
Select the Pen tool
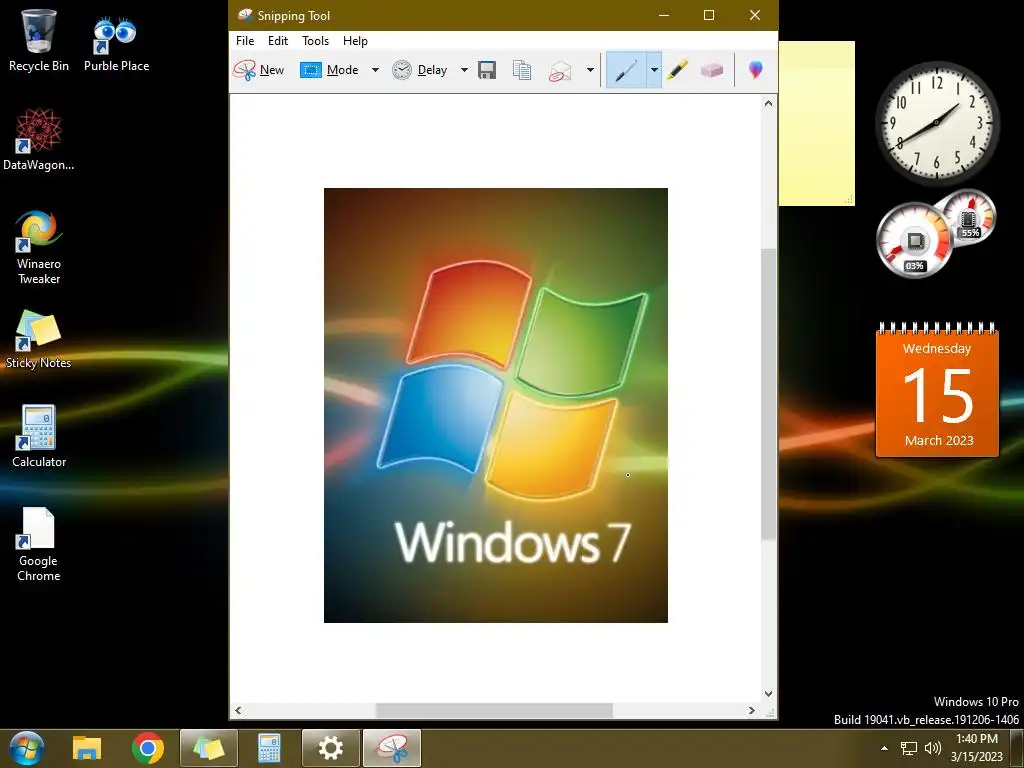tap(626, 70)
